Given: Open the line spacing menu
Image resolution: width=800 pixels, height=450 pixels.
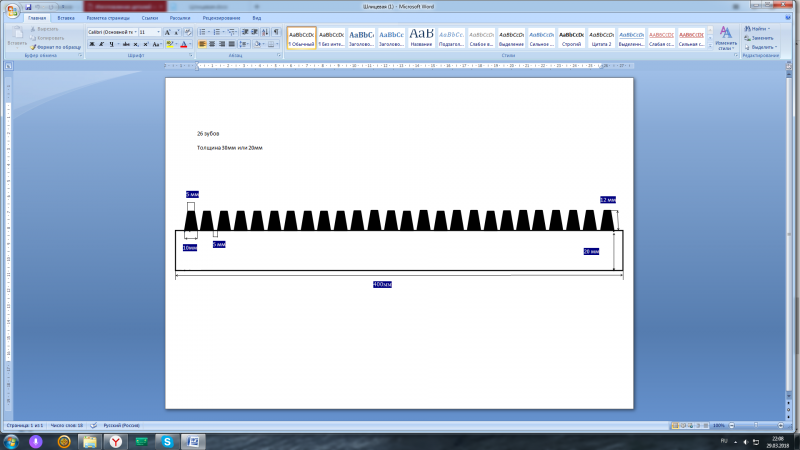Looking at the screenshot, I should pos(244,44).
